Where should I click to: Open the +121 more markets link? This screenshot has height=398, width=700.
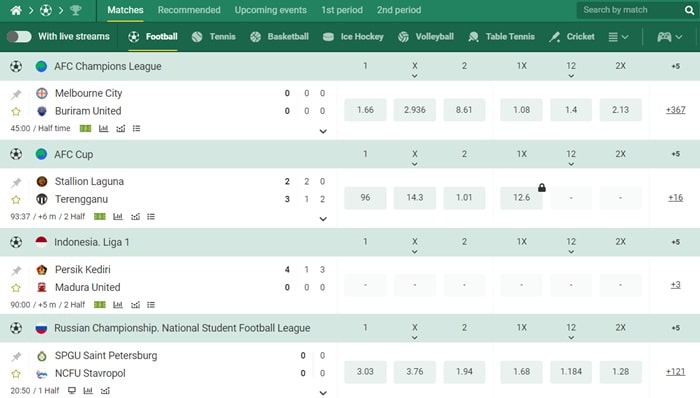[x=675, y=372]
